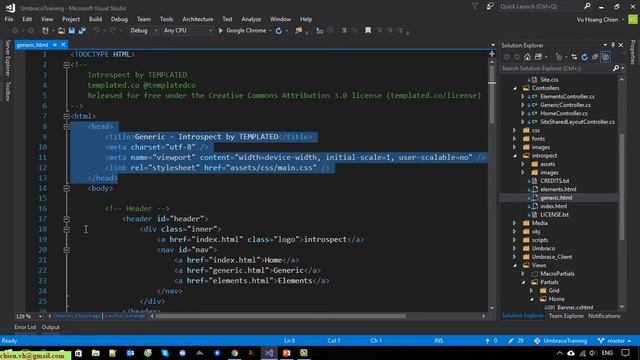Viewport: 640px width, 360px height.
Task: Expand the Umbraco folder
Action: tap(515, 248)
